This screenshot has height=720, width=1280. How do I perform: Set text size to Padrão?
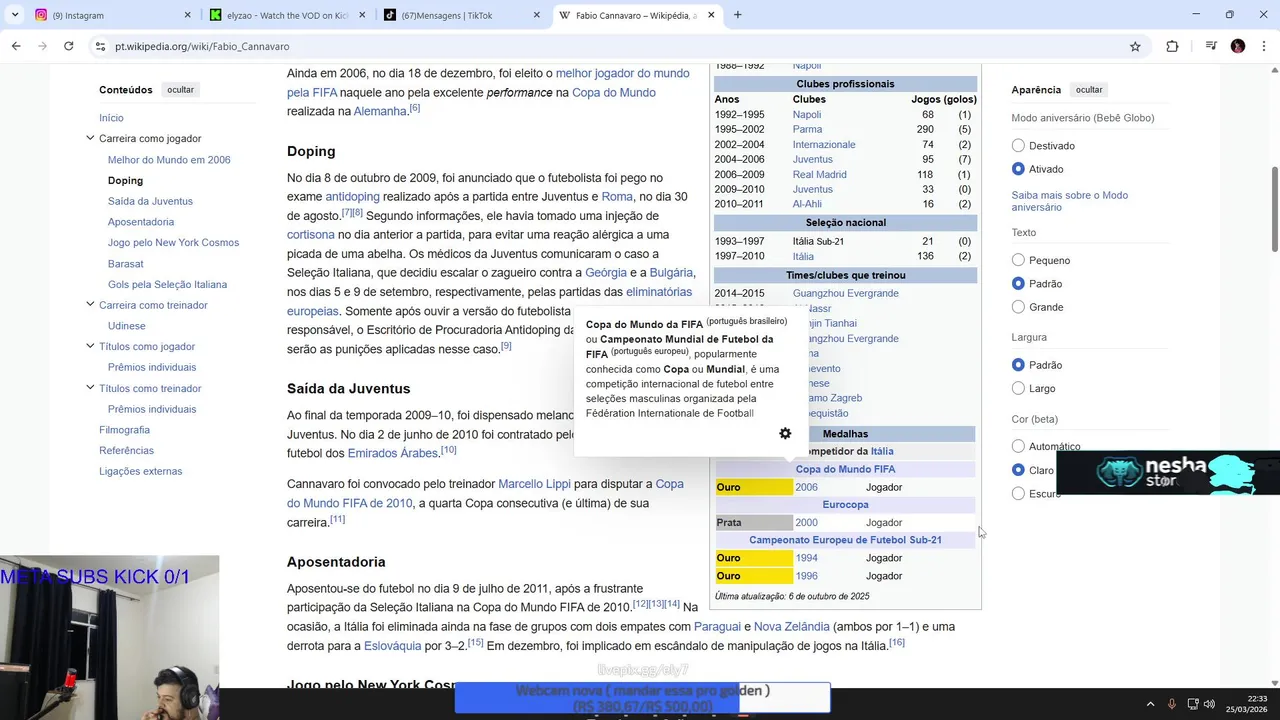(1018, 284)
